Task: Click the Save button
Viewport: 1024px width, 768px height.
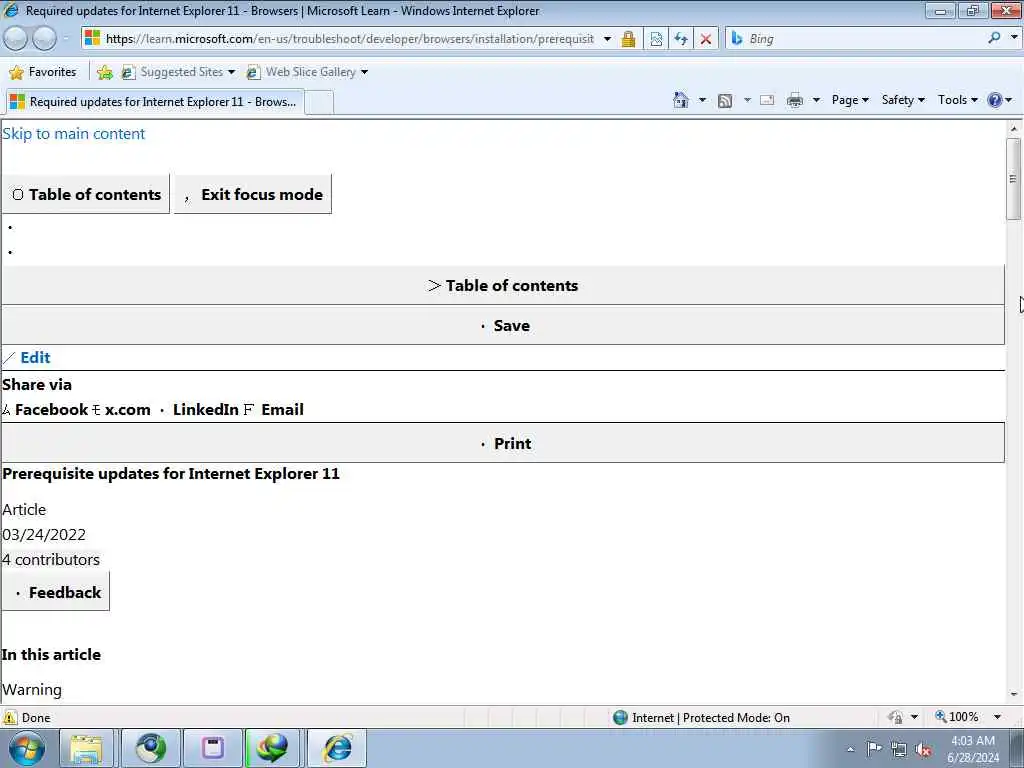Action: pos(503,325)
